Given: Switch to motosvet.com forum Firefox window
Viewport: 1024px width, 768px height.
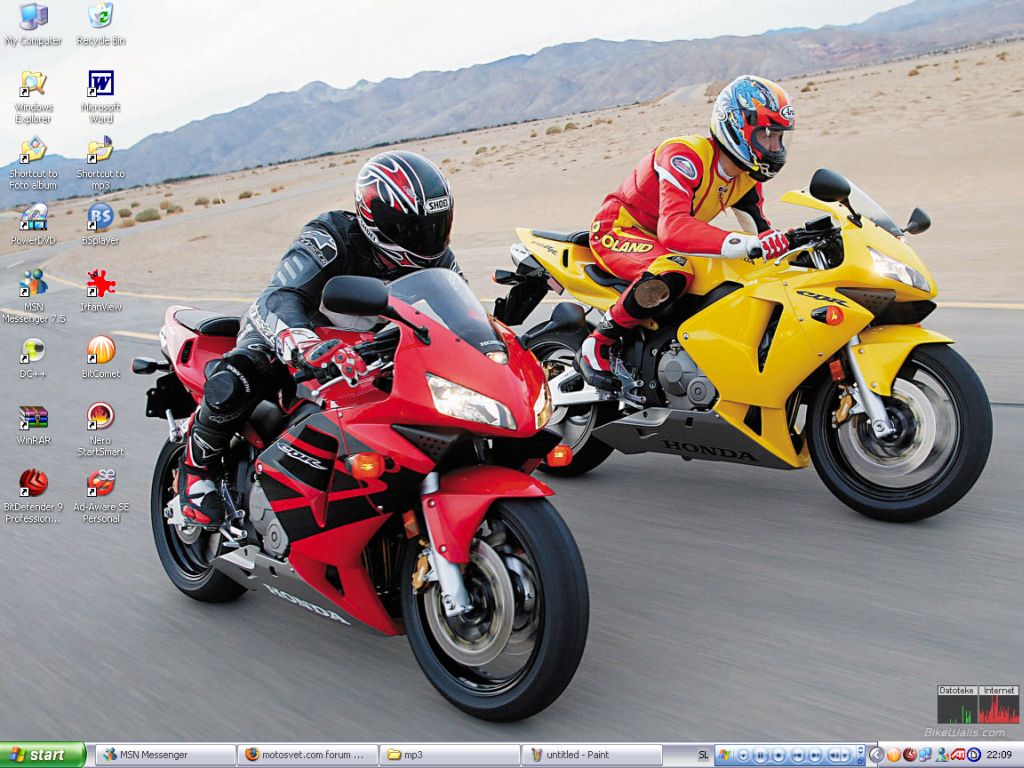Looking at the screenshot, I should (x=308, y=755).
